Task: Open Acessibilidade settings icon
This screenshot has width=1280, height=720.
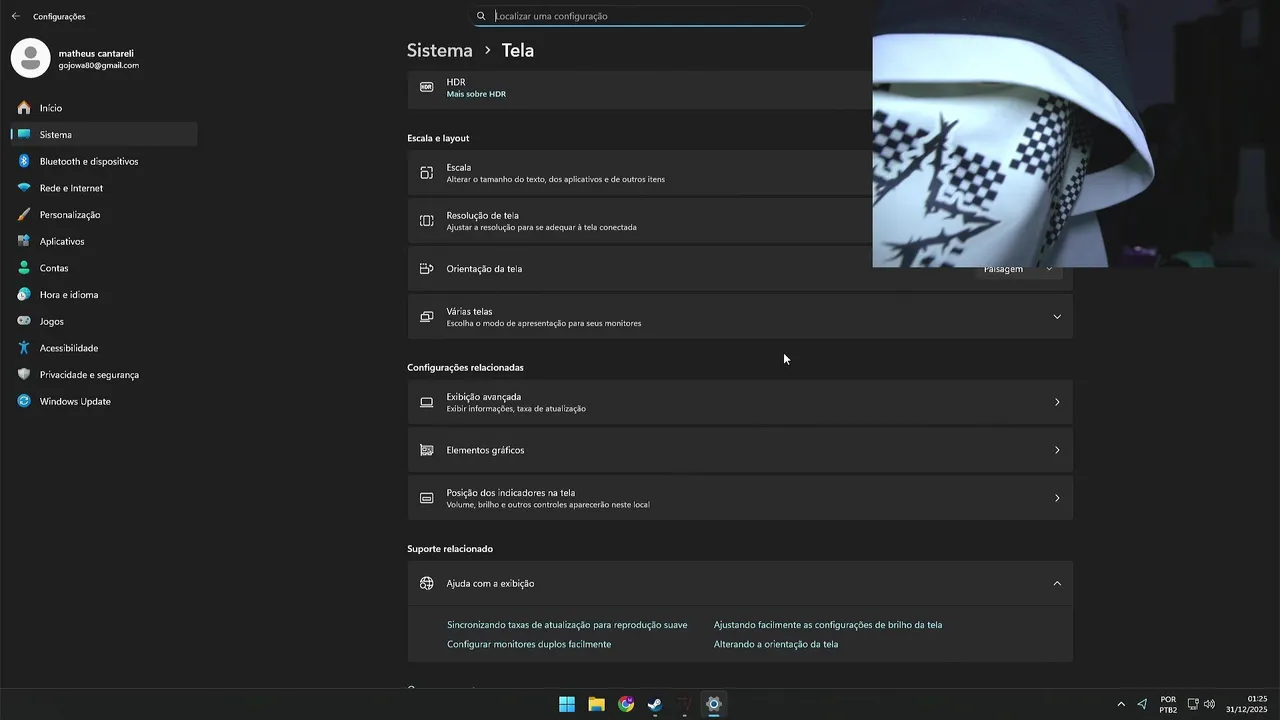Action: (24, 348)
